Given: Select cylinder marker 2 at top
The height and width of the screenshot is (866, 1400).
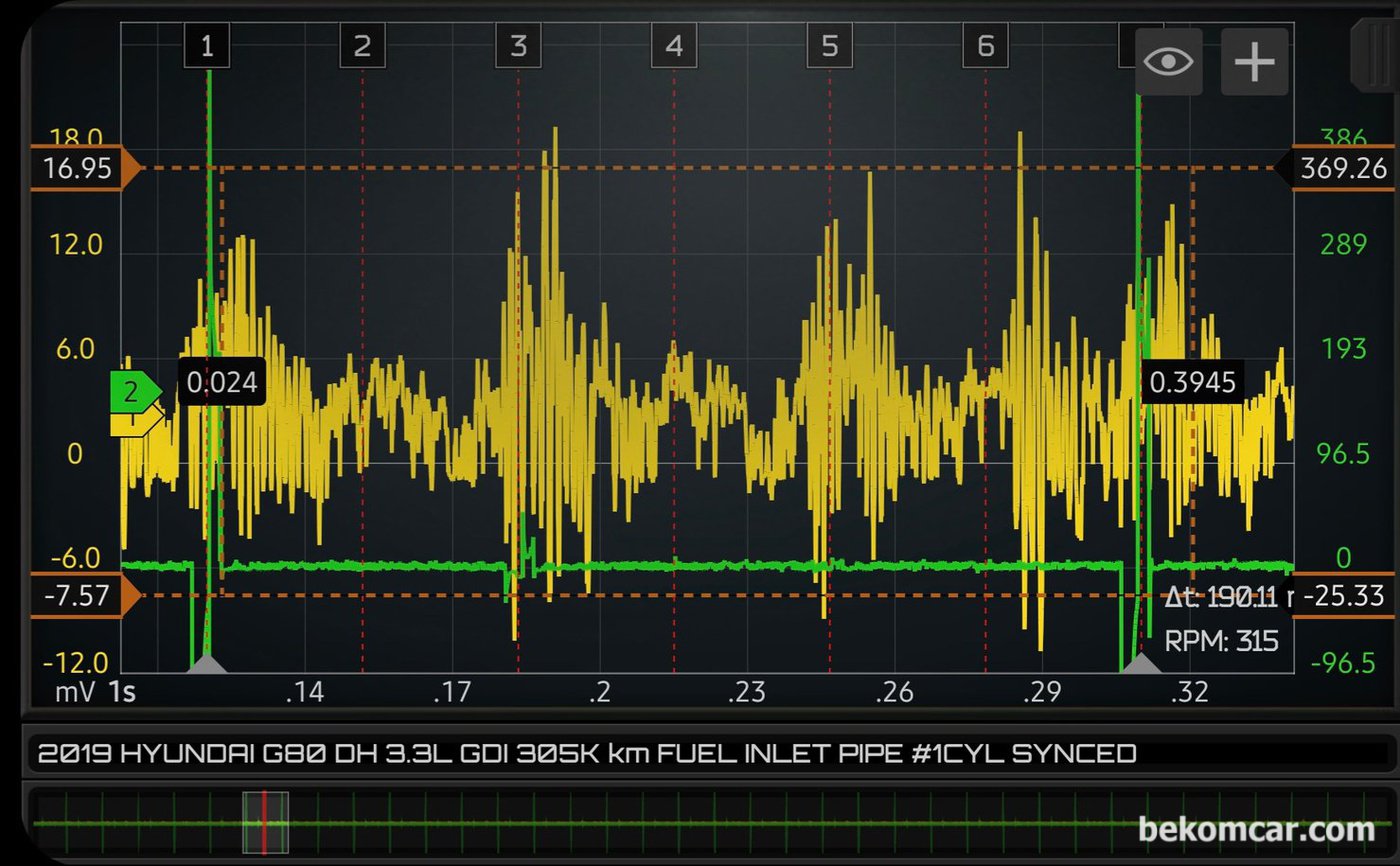Looking at the screenshot, I should click(x=362, y=46).
